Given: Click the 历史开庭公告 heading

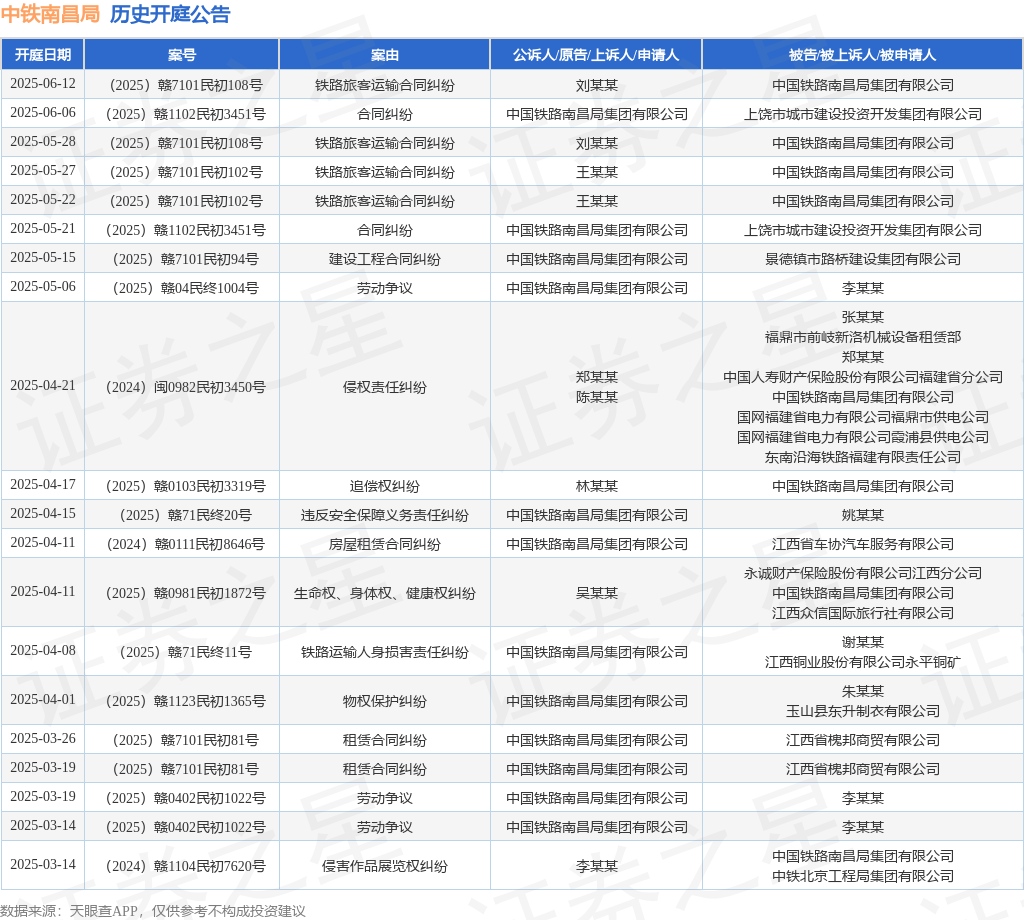Looking at the screenshot, I should [169, 14].
